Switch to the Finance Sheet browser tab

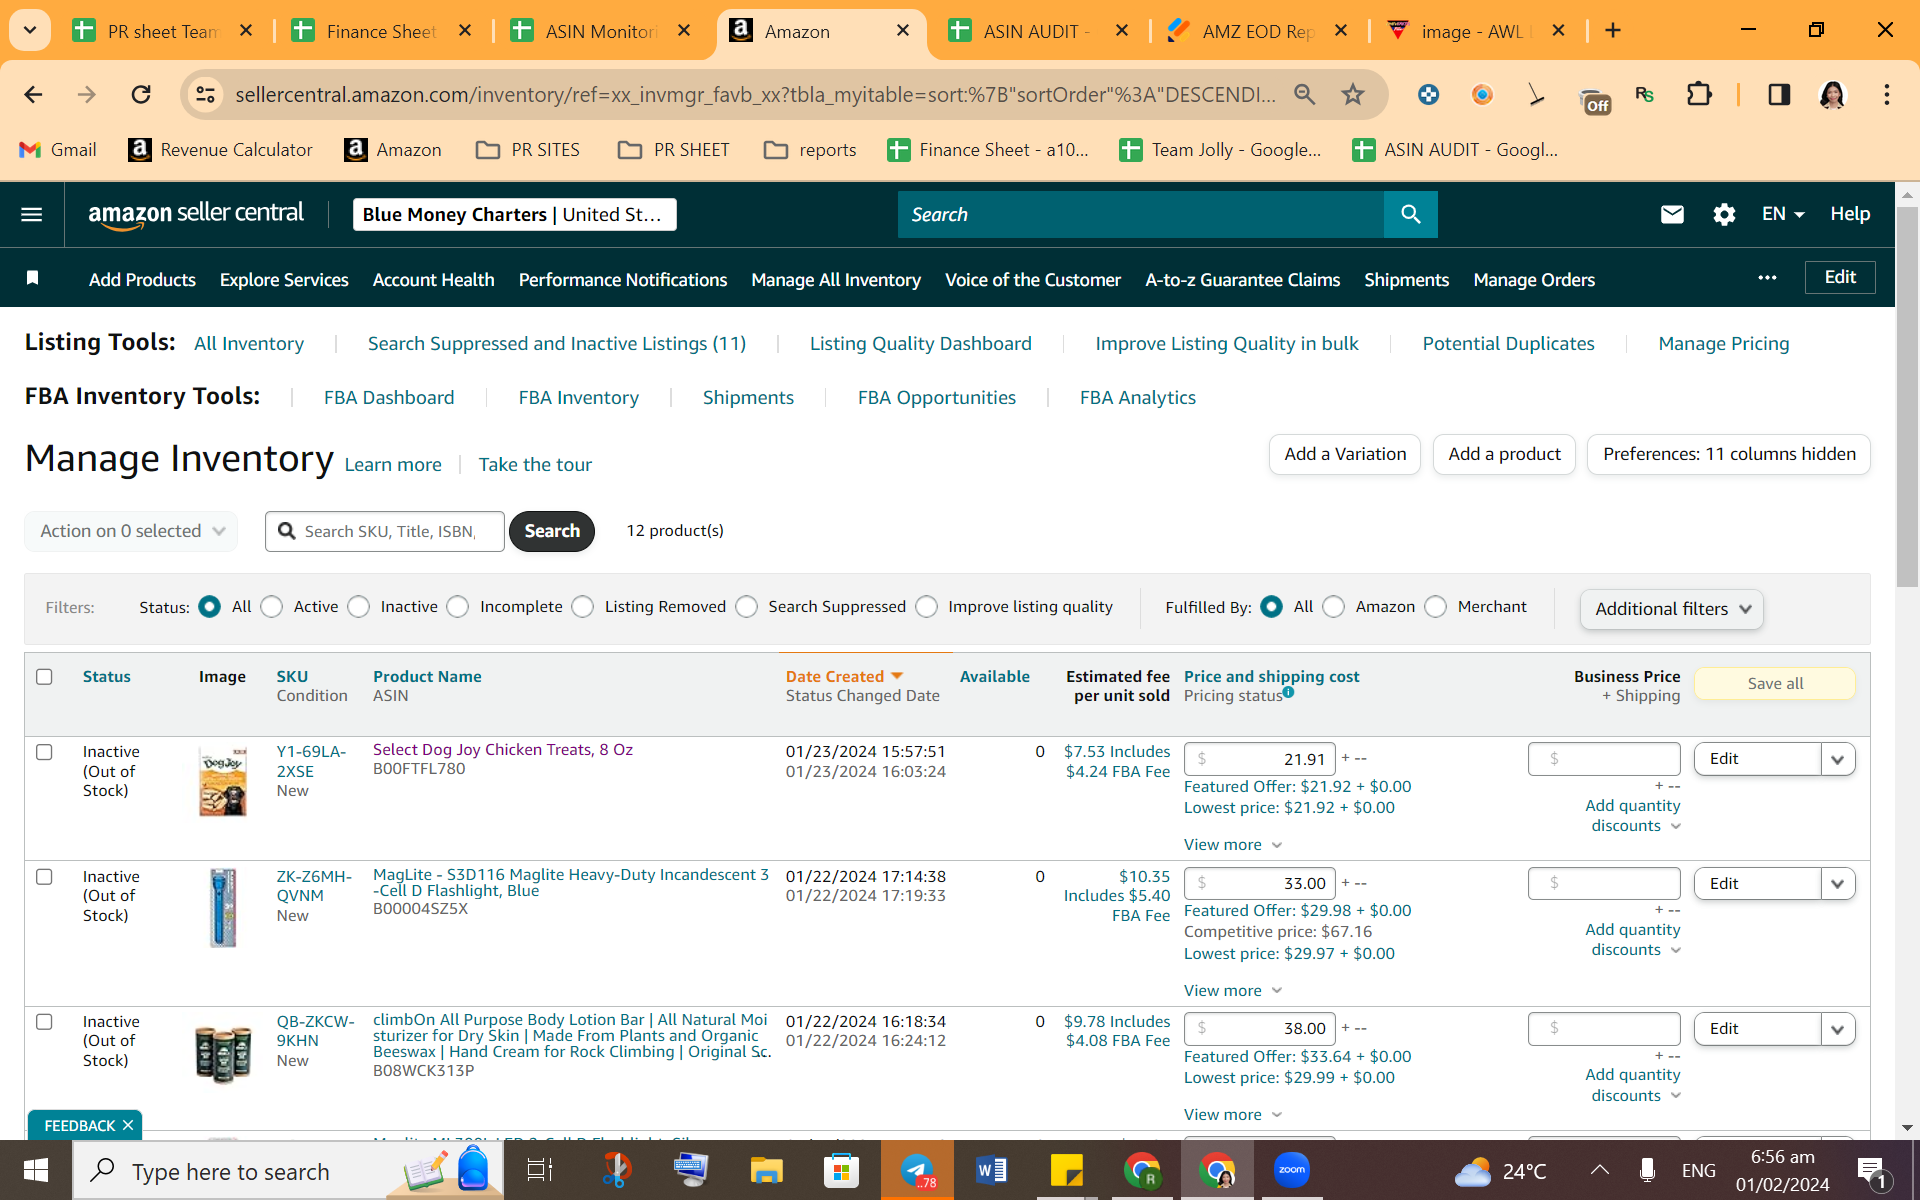[381, 31]
